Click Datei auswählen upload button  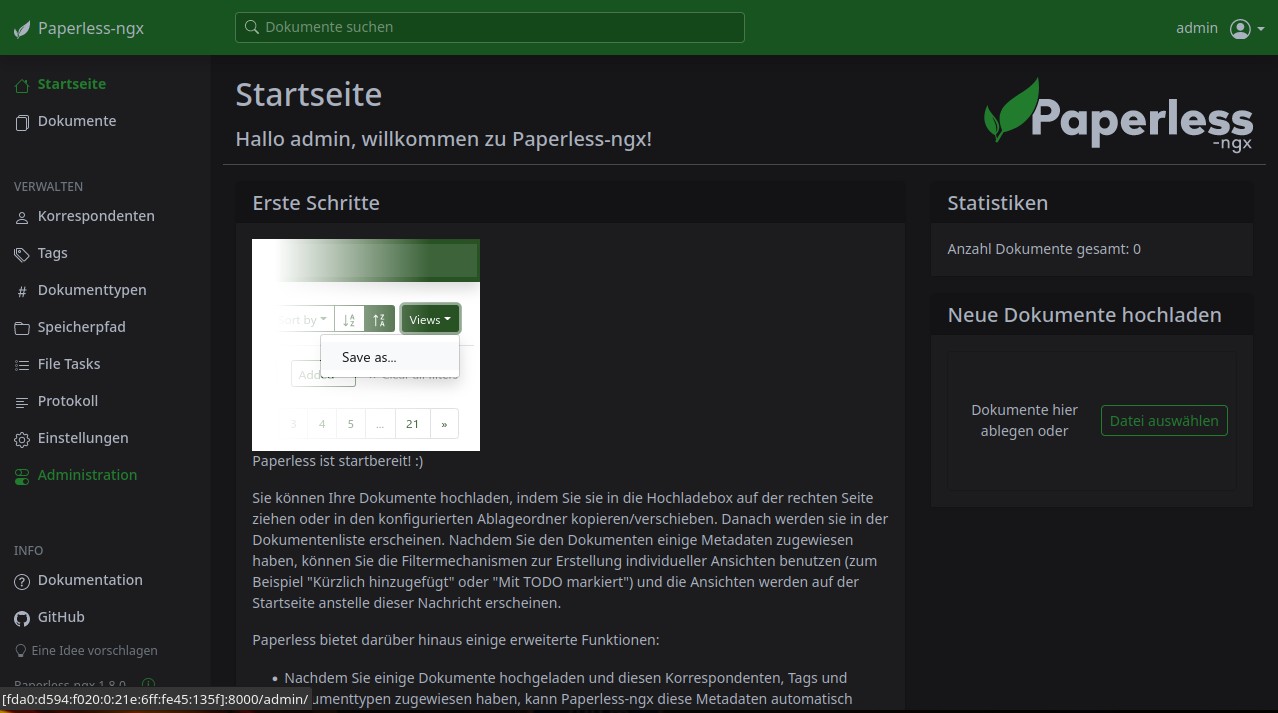[x=1164, y=421]
